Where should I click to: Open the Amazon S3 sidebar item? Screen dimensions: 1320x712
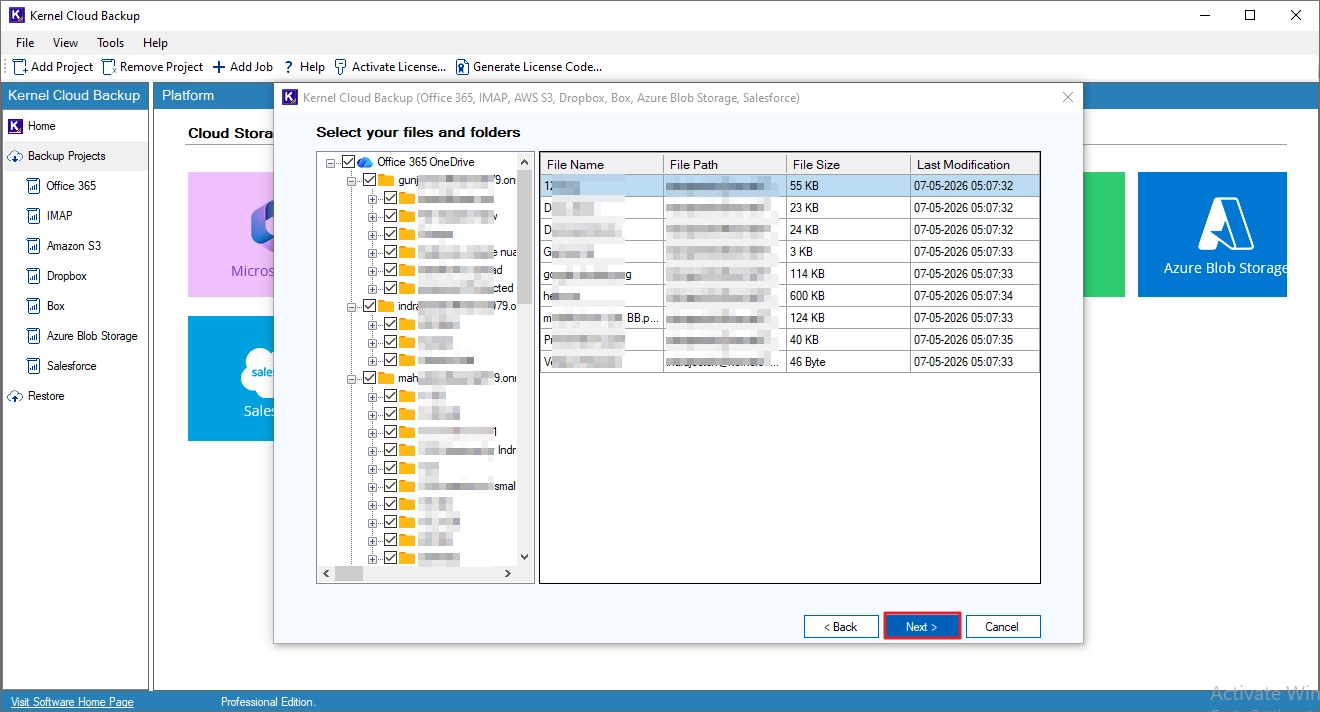(73, 246)
